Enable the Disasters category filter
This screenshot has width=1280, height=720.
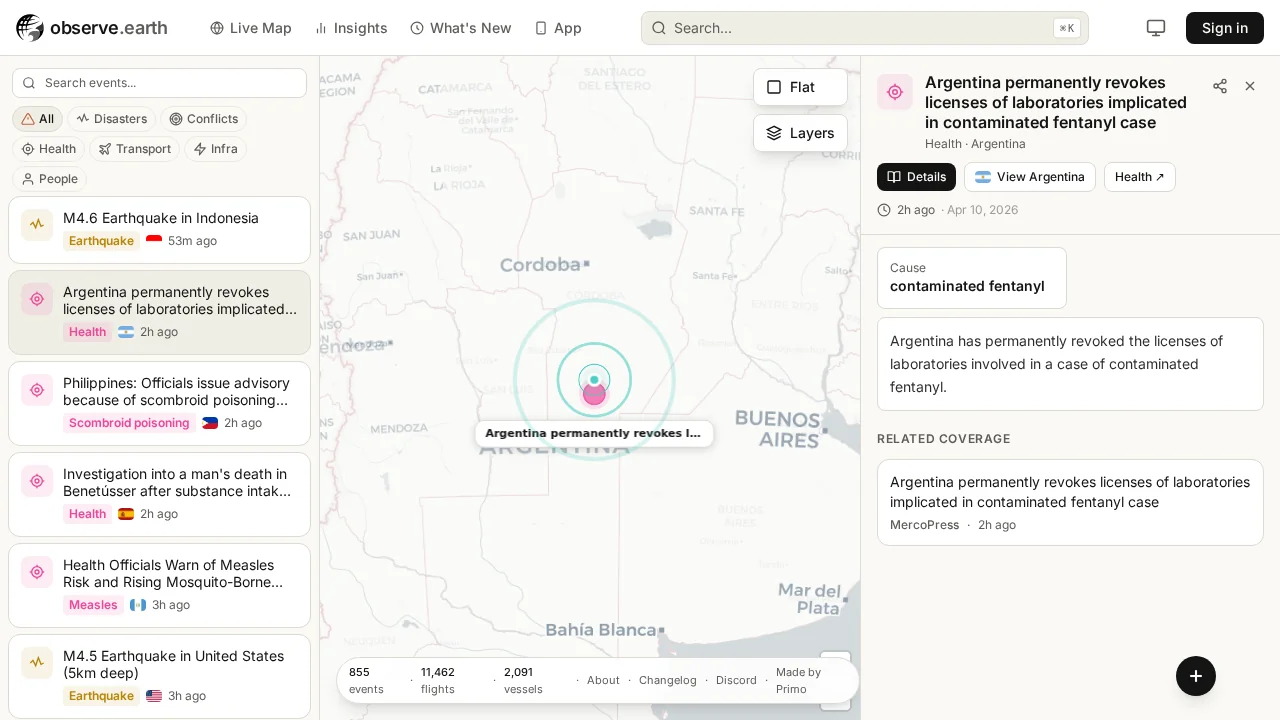tap(111, 119)
